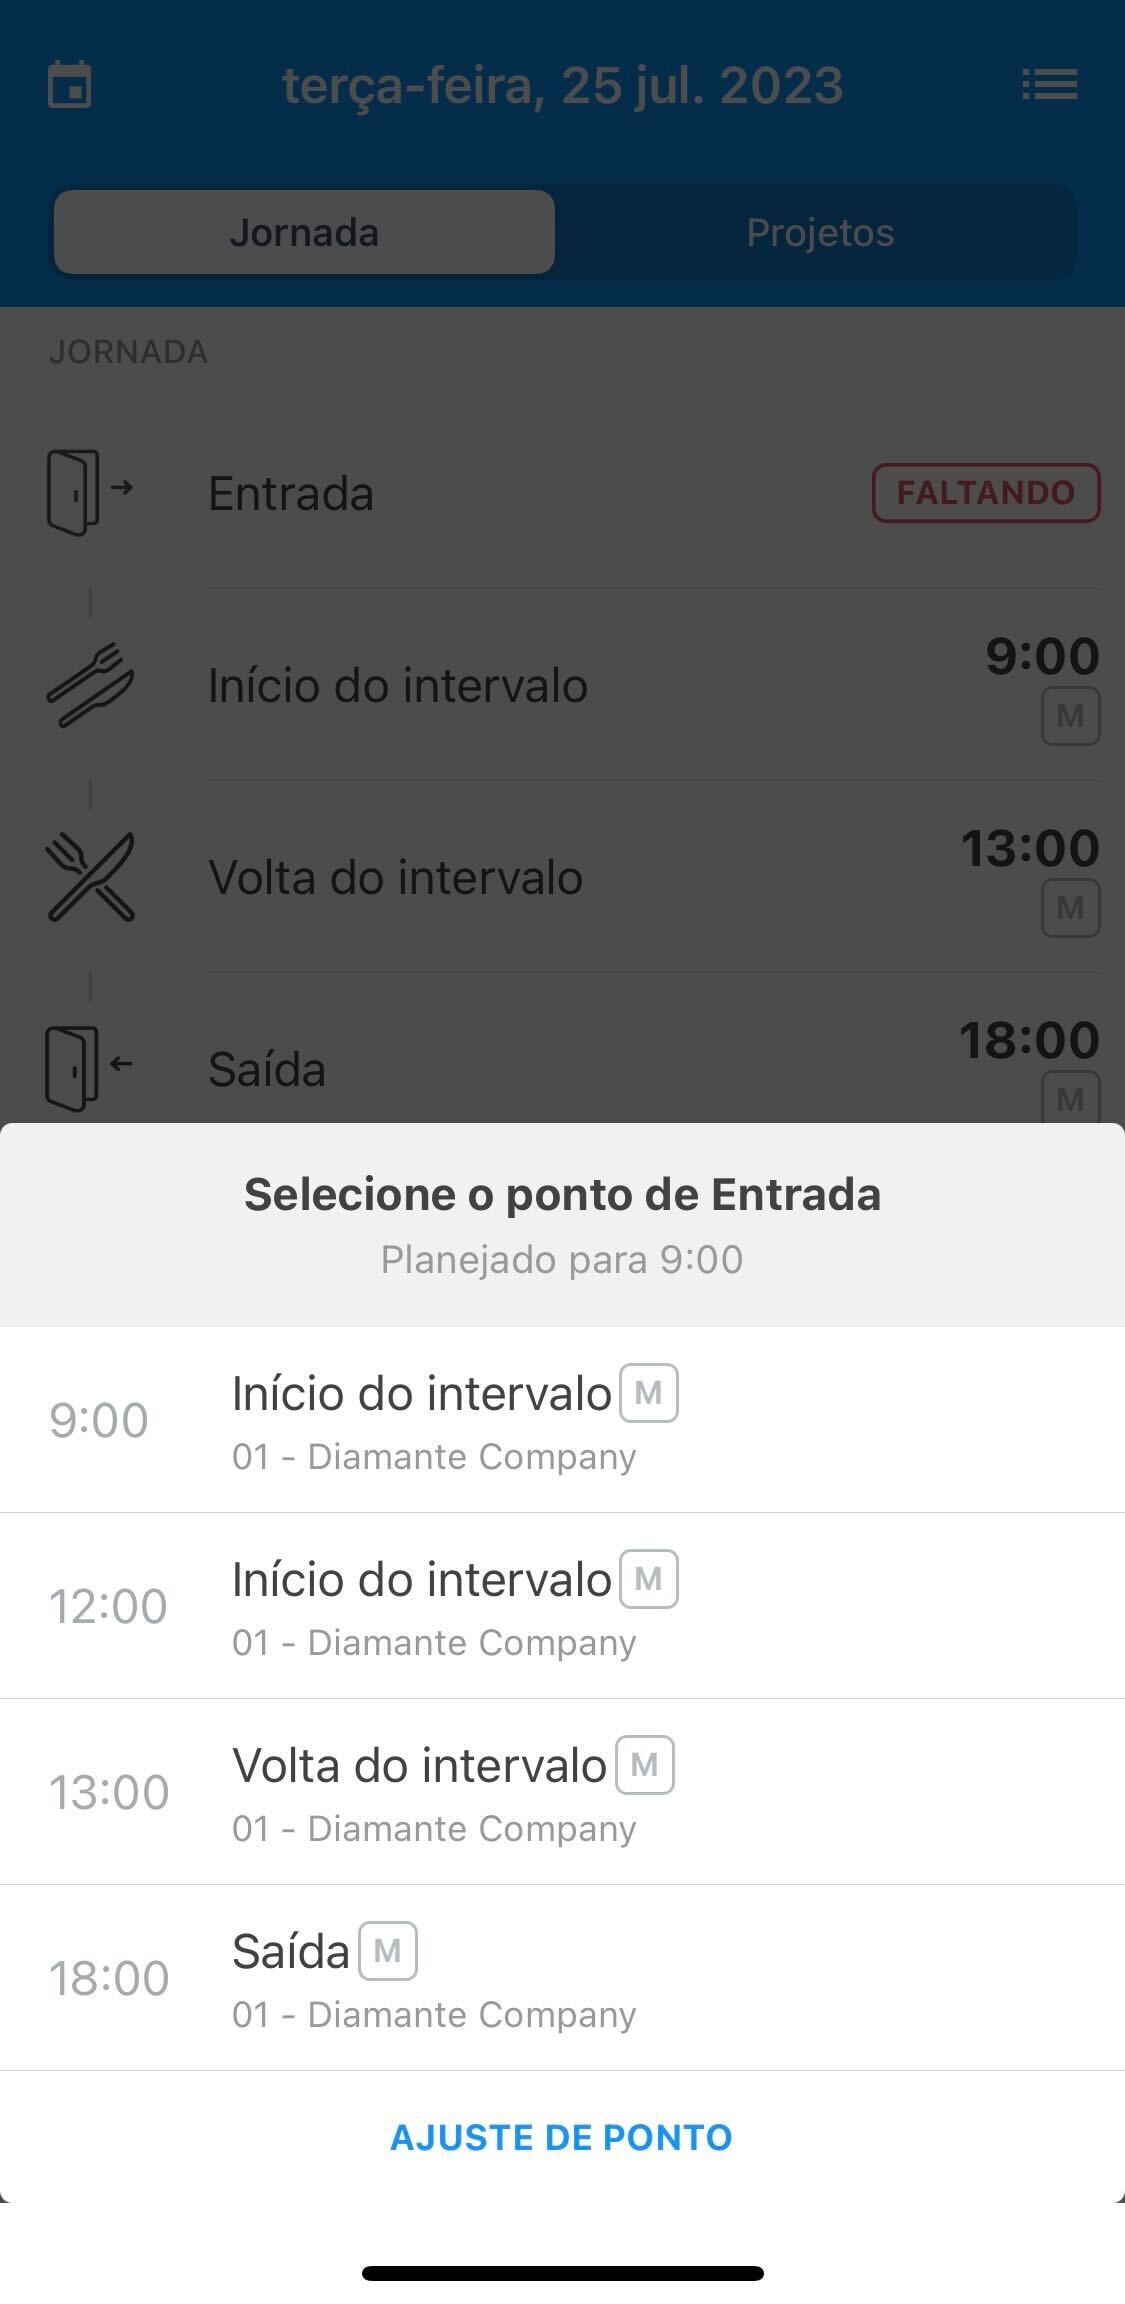Switch to the Jornada tab
The image size is (1125, 2304).
click(x=304, y=232)
